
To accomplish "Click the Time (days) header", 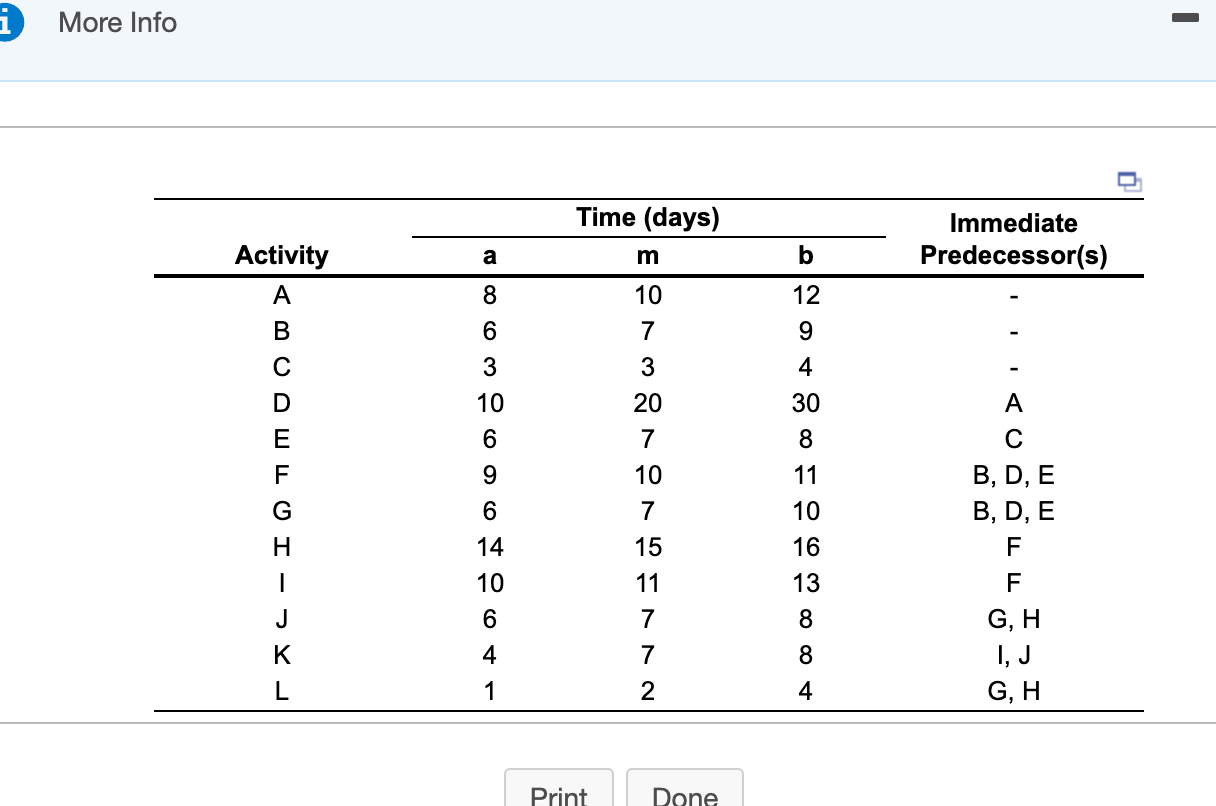I will click(x=647, y=217).
